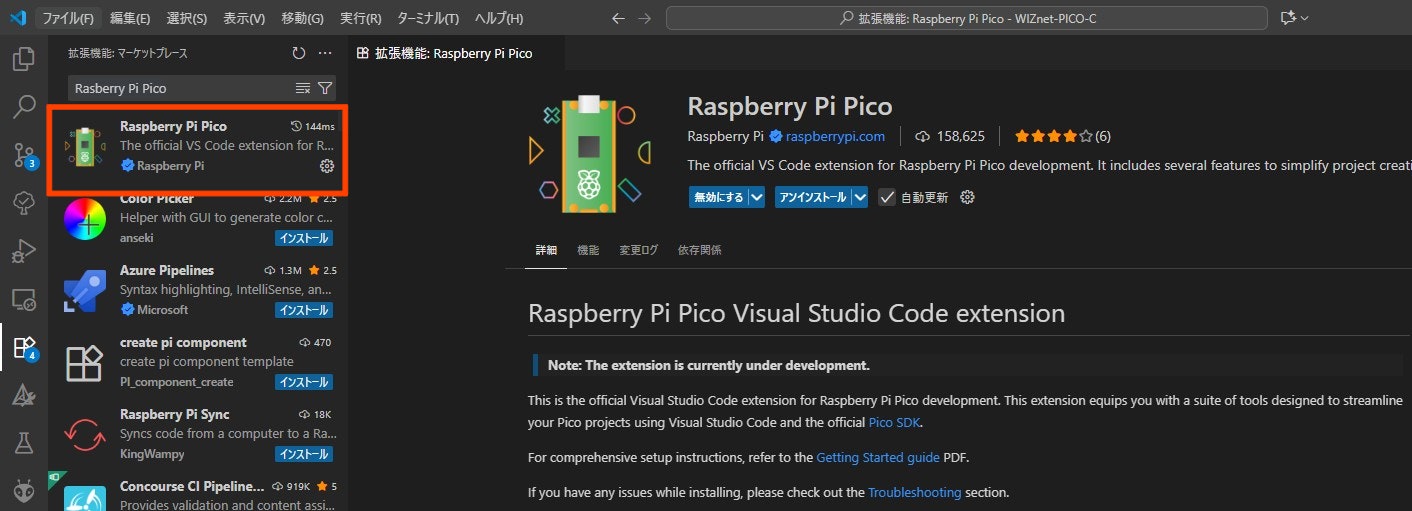Install the Azure Pipelines extension
The height and width of the screenshot is (511, 1412).
tap(304, 310)
